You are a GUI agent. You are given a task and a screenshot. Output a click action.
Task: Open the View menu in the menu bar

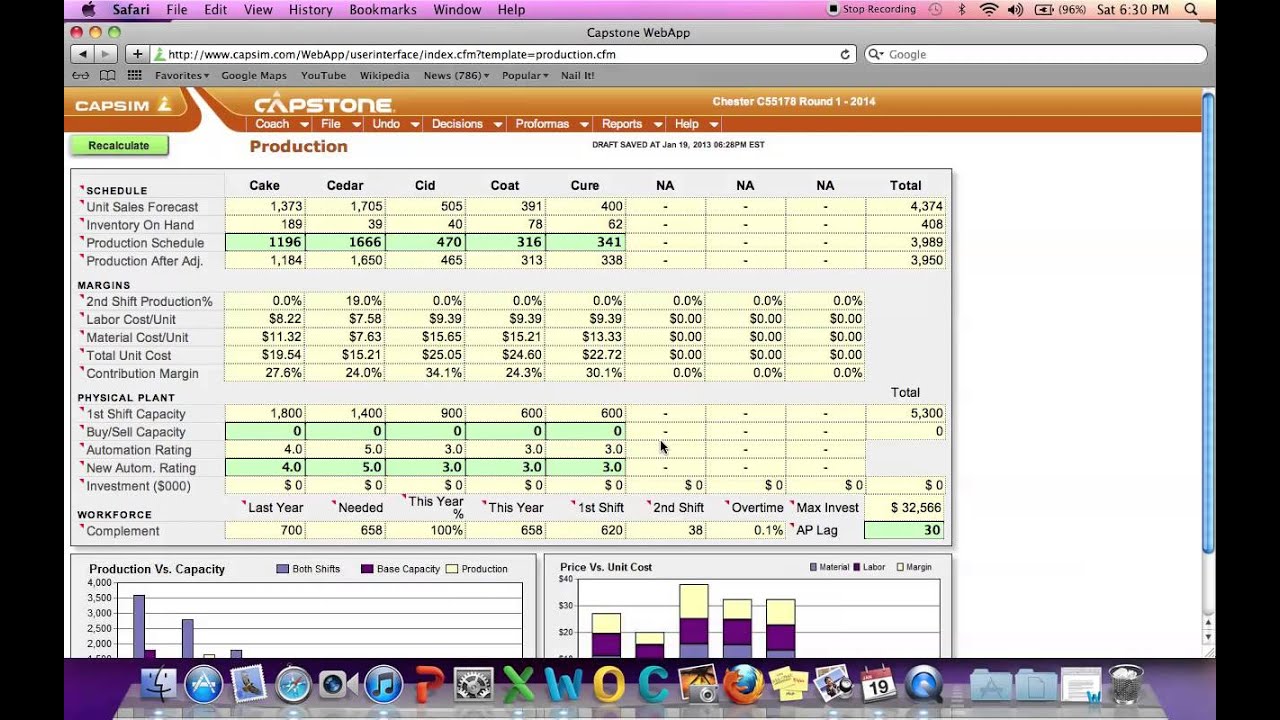coord(258,9)
